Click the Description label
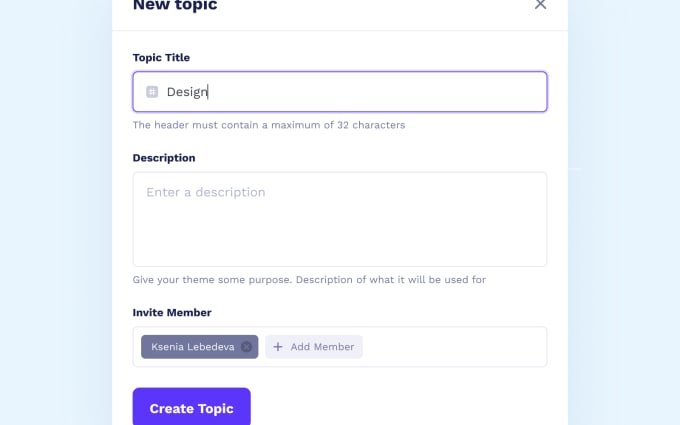The height and width of the screenshot is (425, 680). click(164, 158)
